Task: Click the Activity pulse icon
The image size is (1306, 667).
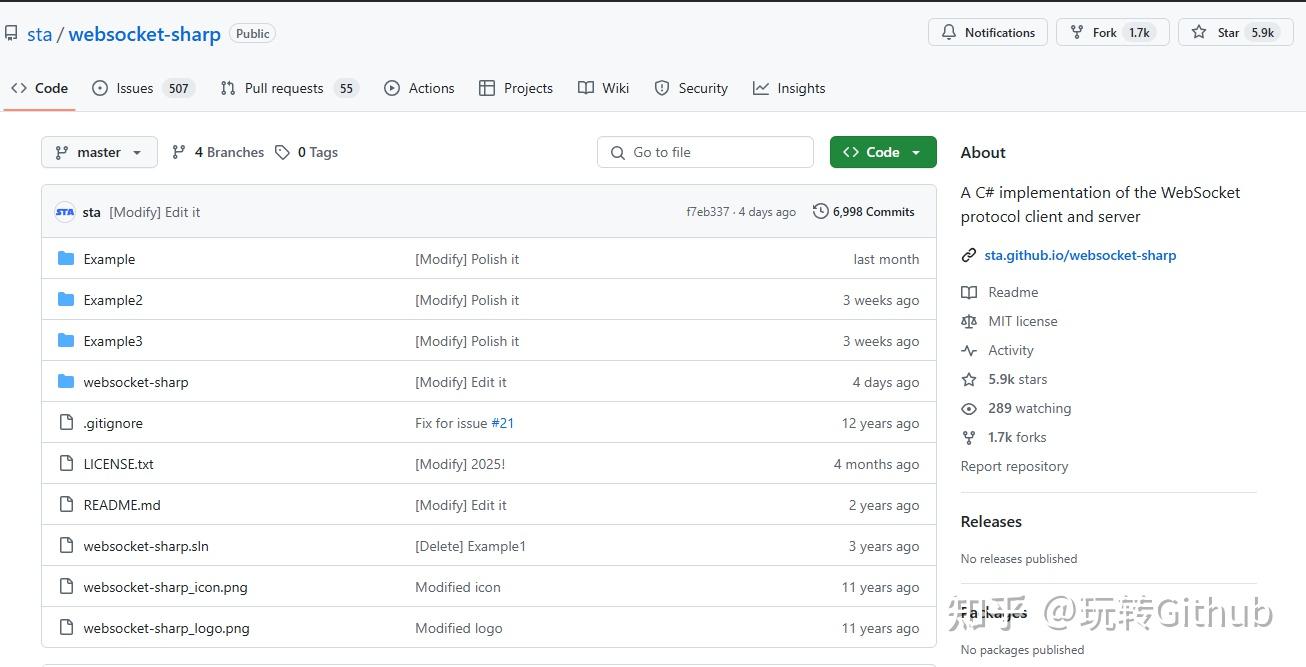Action: pyautogui.click(x=968, y=350)
